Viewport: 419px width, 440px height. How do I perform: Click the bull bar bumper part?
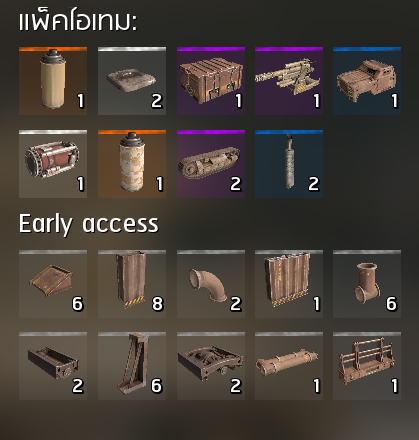tap(367, 366)
